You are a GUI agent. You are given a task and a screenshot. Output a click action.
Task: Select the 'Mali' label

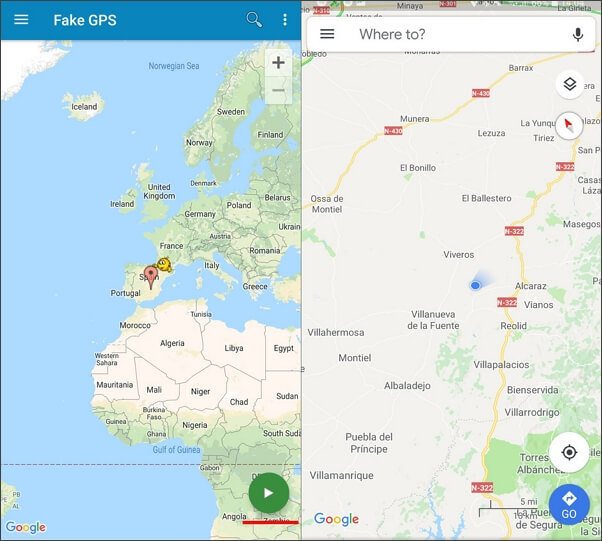(154, 390)
